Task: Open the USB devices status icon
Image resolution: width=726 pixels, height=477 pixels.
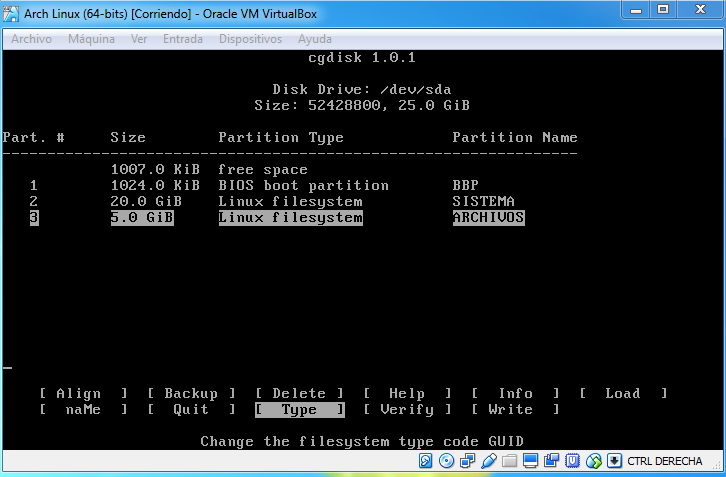Action: click(x=489, y=461)
